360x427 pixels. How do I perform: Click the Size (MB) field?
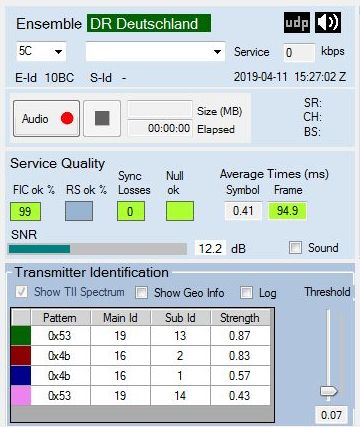160,109
